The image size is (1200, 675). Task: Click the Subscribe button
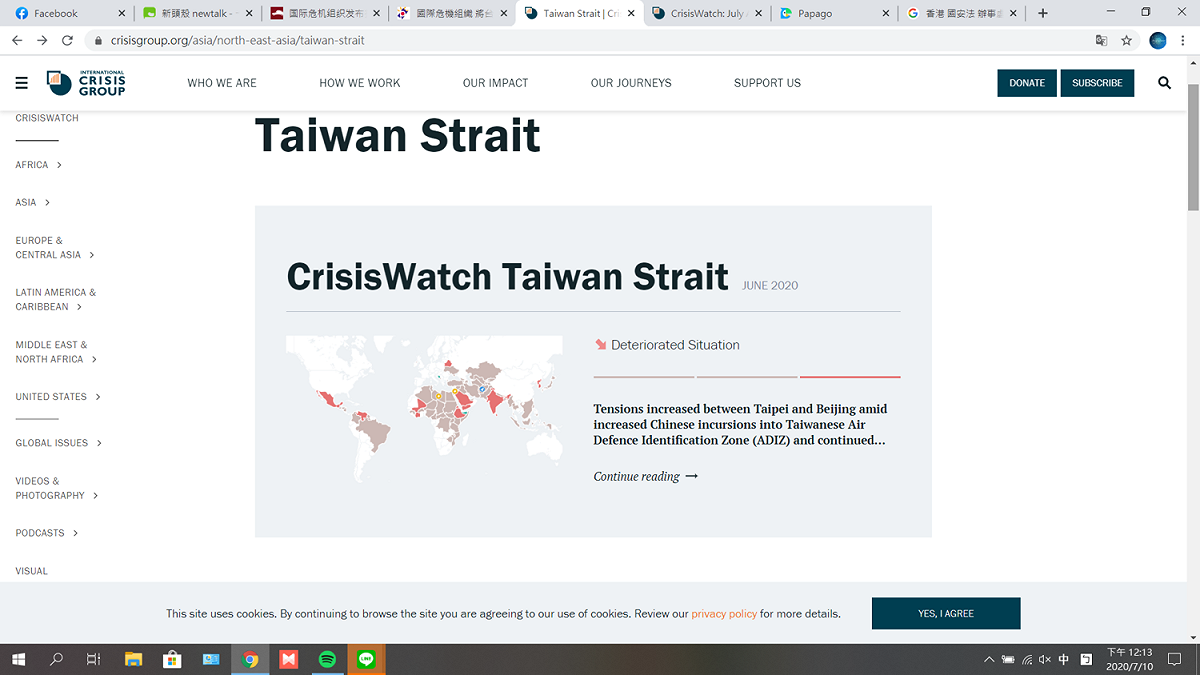tap(1097, 83)
